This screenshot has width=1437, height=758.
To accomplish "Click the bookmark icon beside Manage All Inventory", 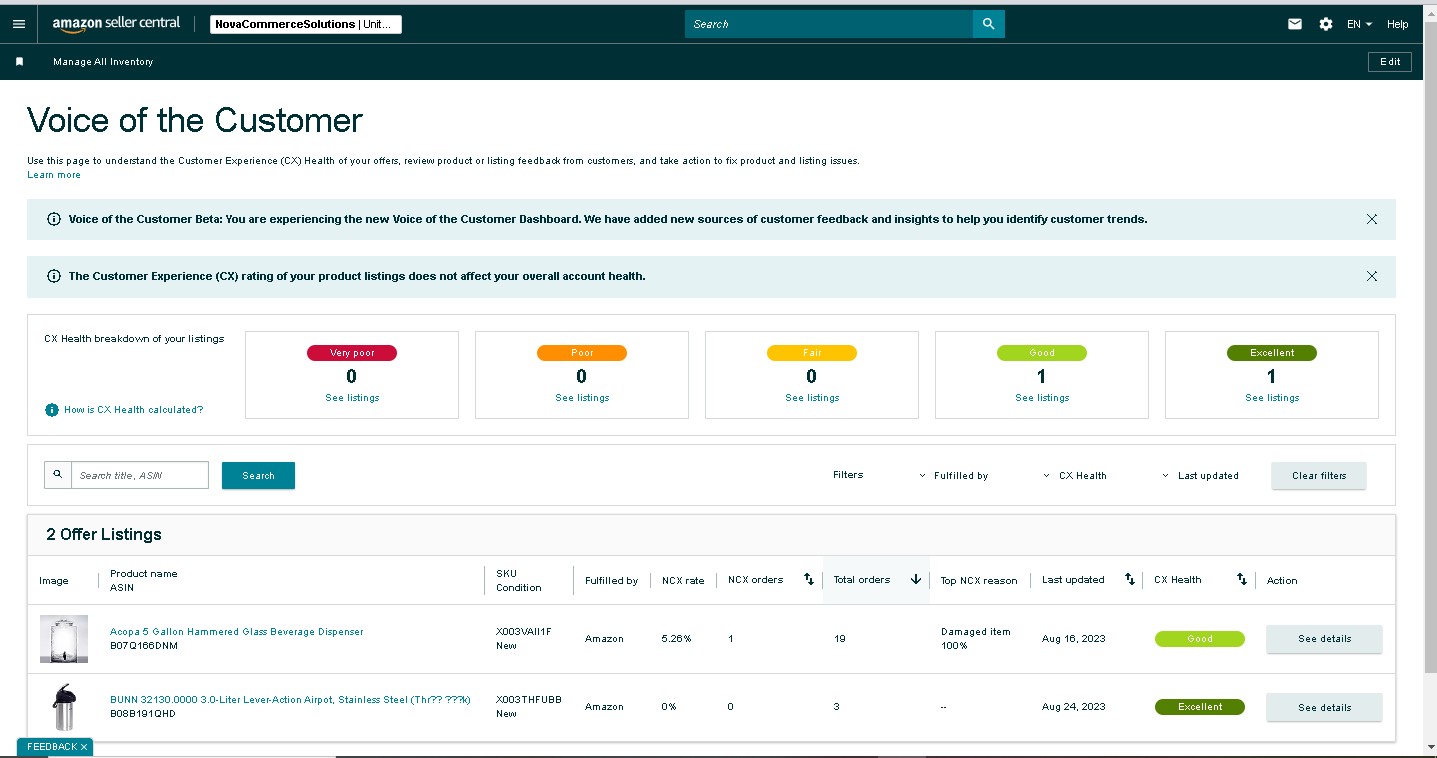I will [x=19, y=62].
